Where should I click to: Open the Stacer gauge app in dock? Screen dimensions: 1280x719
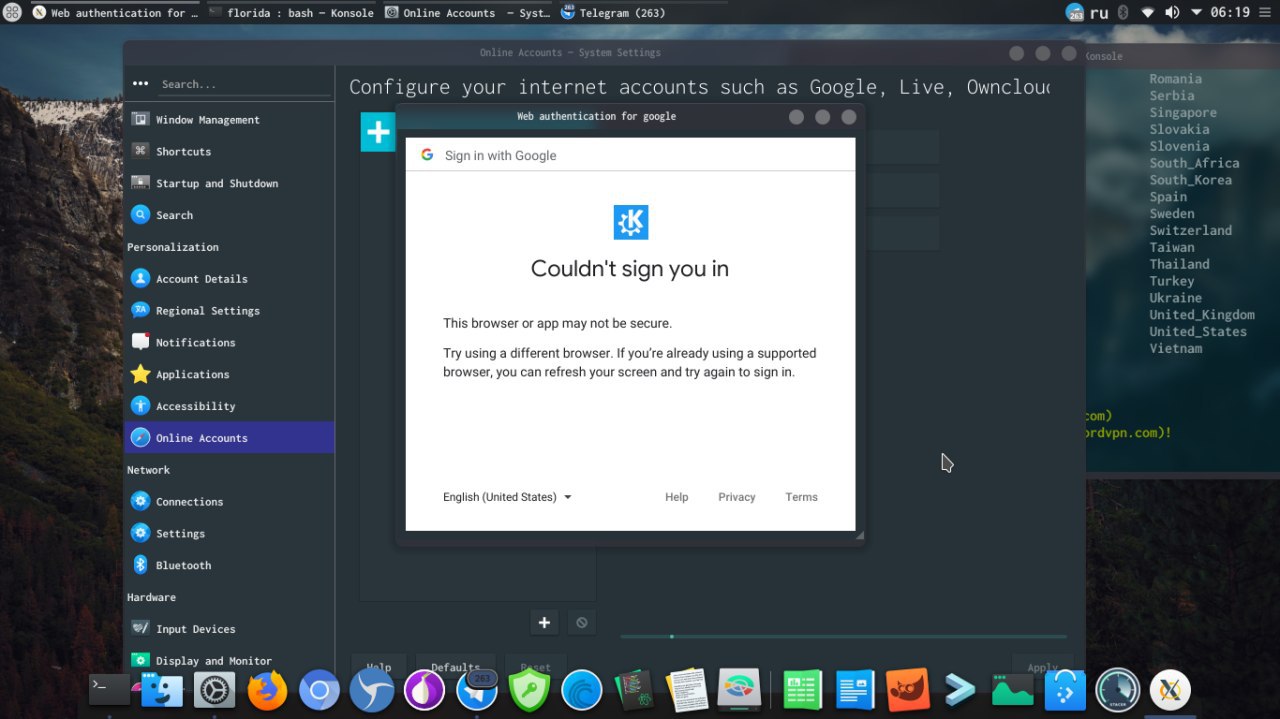click(1118, 690)
